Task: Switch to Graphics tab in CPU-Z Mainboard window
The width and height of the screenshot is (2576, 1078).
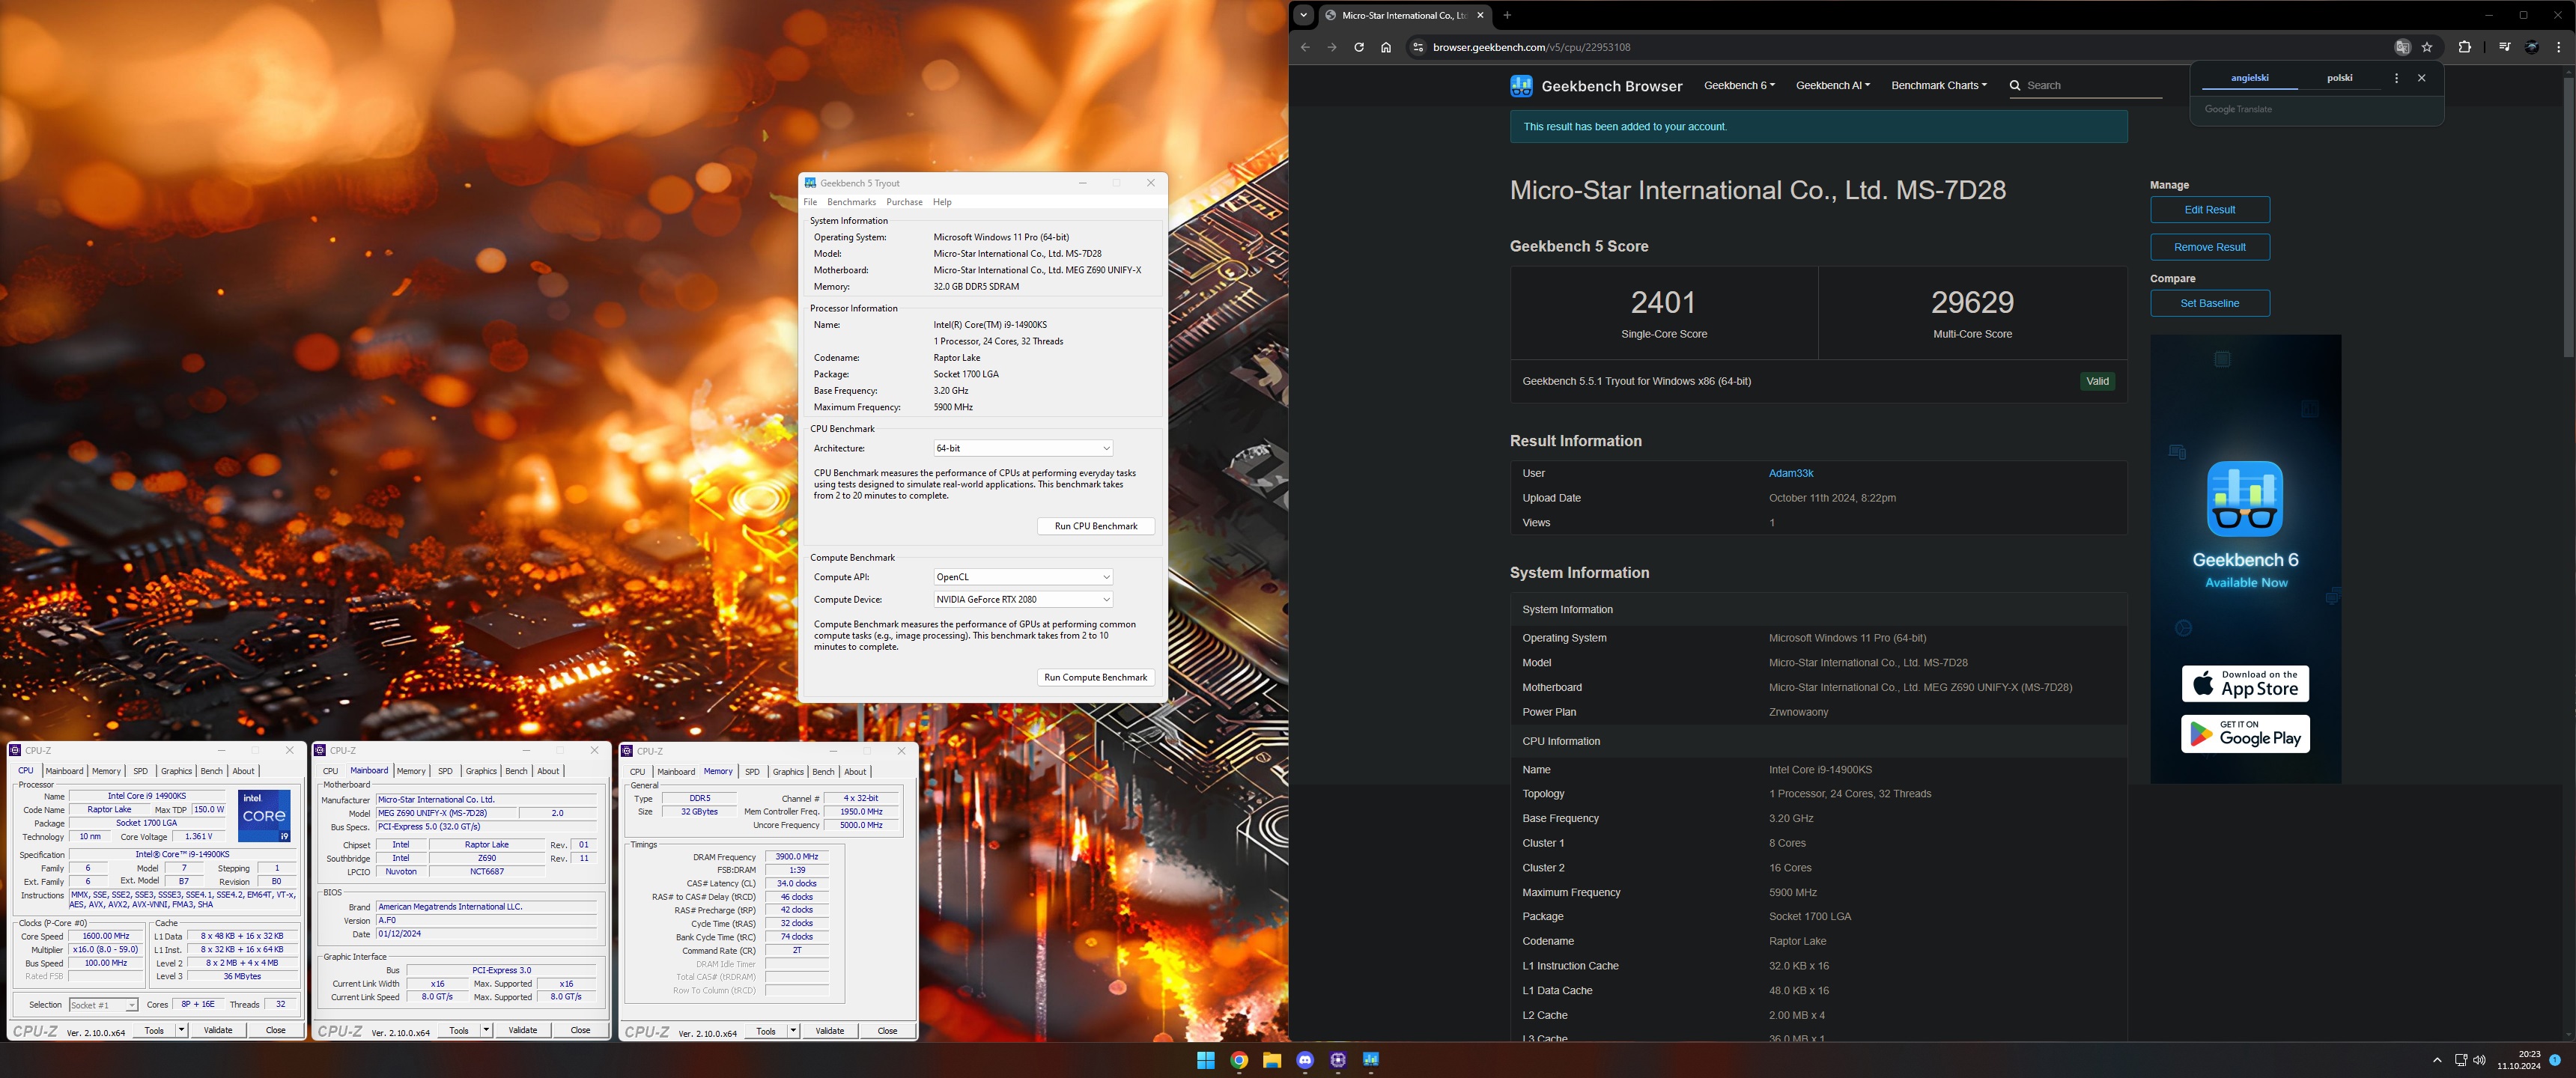Action: (481, 771)
